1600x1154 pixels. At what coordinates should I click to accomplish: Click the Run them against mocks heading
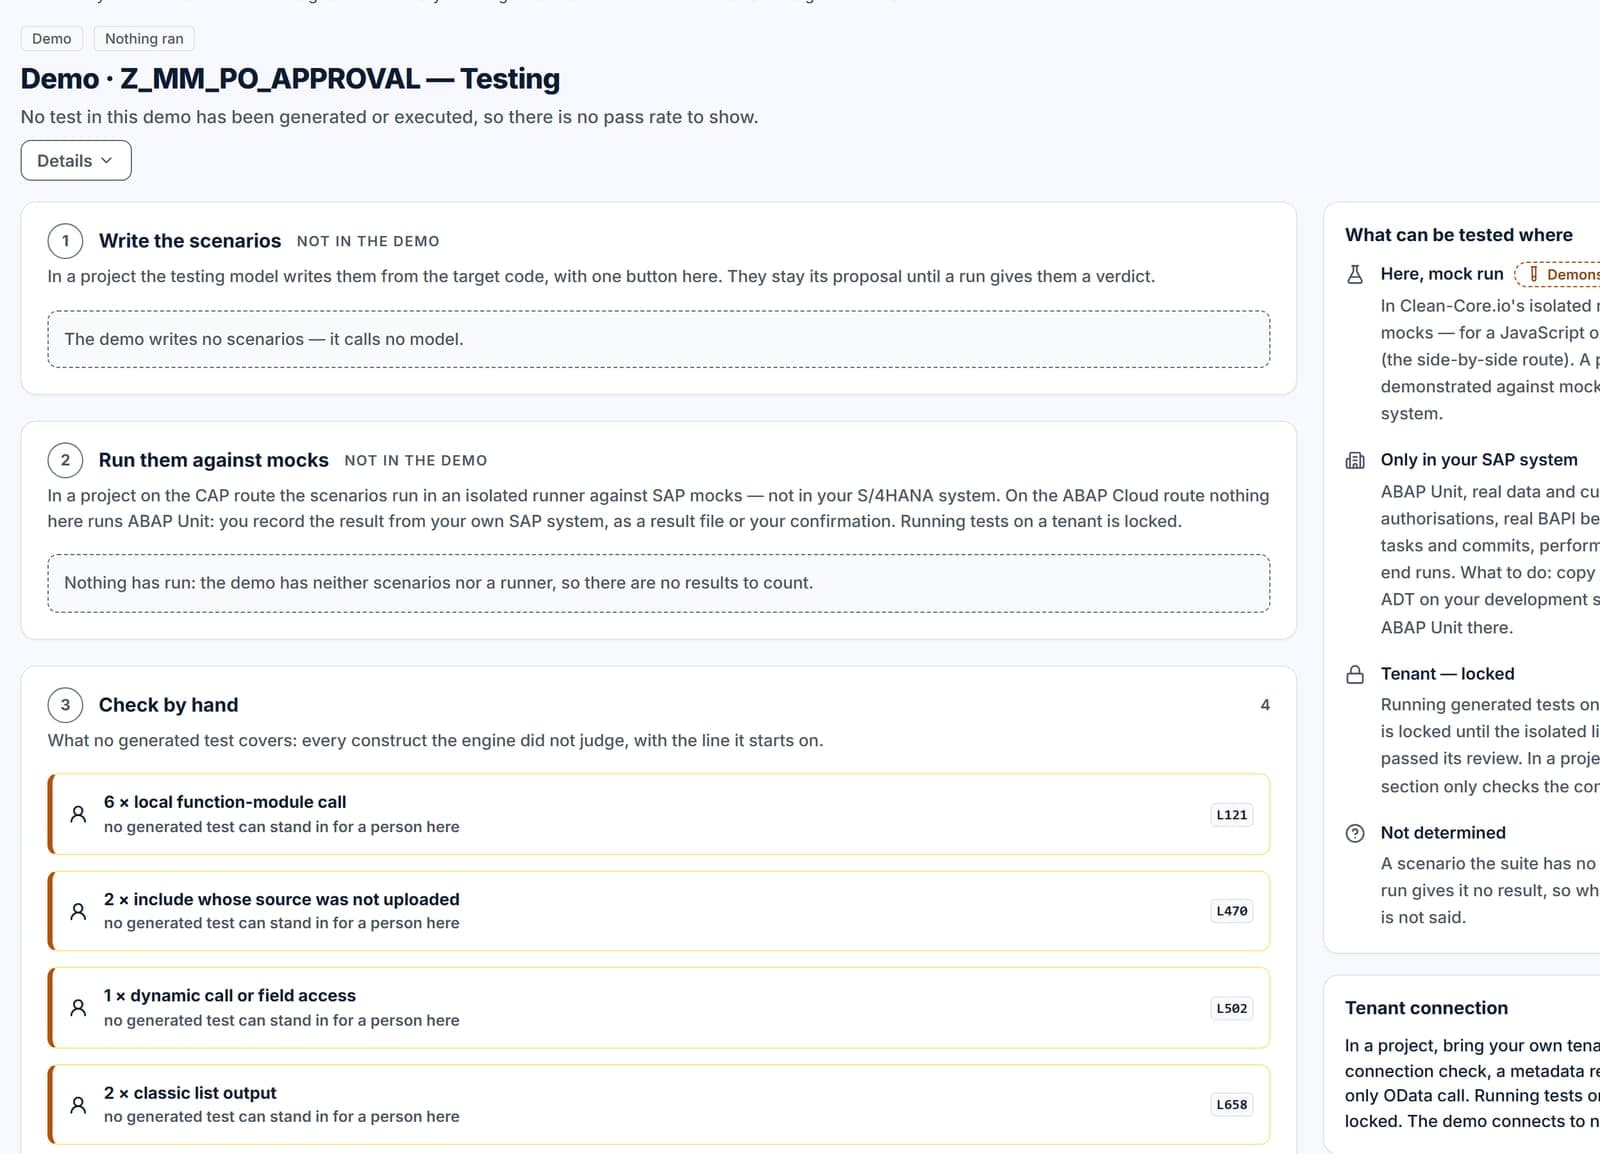(213, 460)
